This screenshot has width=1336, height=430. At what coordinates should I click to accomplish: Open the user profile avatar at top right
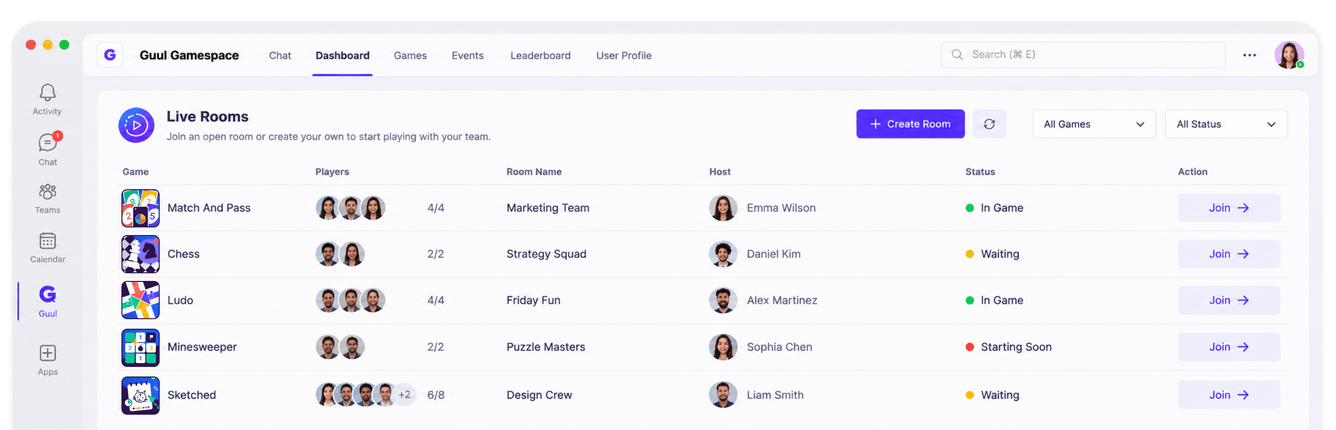click(1289, 55)
